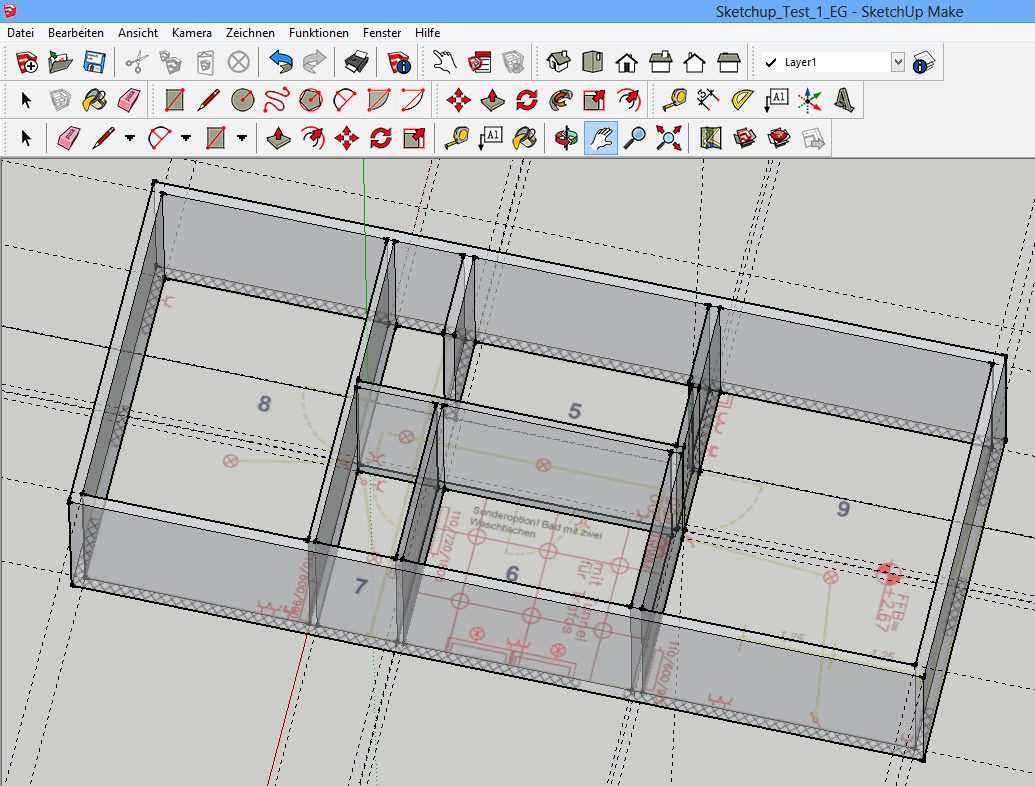Open the Ansicht menu
This screenshot has height=786, width=1035.
pyautogui.click(x=138, y=32)
